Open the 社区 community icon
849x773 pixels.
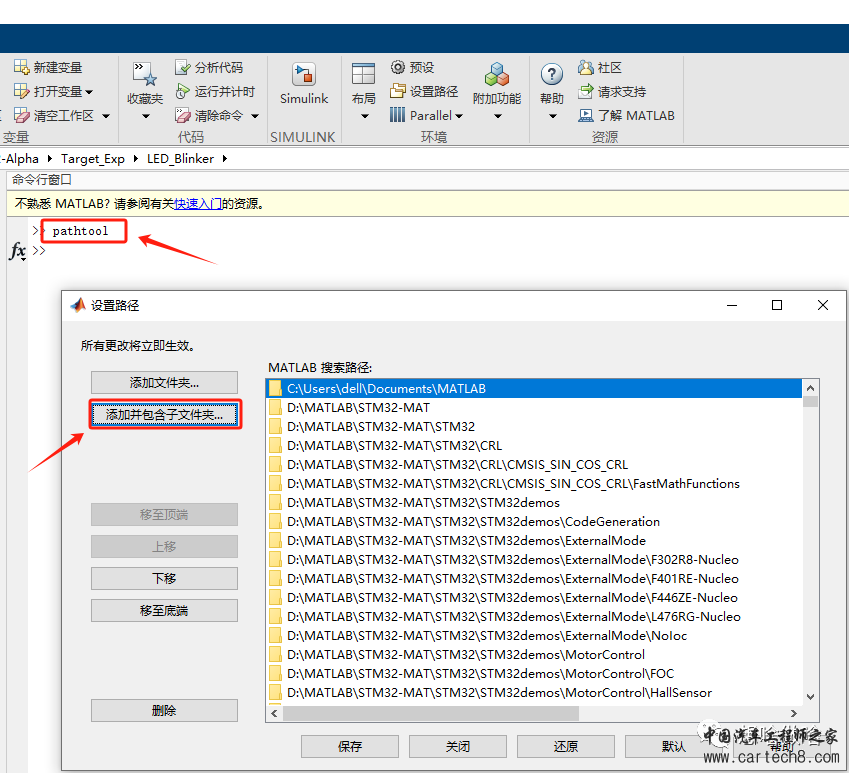585,67
